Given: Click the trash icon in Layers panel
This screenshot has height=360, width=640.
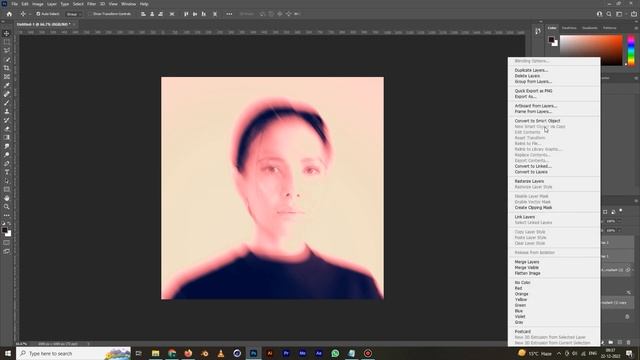Looking at the screenshot, I should coord(629,342).
